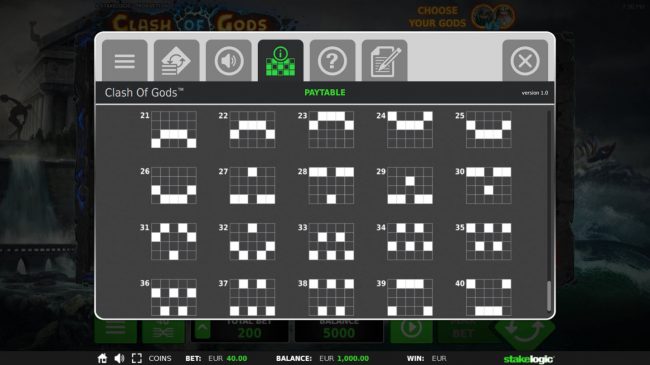Toggle the COINS display label

(160, 358)
